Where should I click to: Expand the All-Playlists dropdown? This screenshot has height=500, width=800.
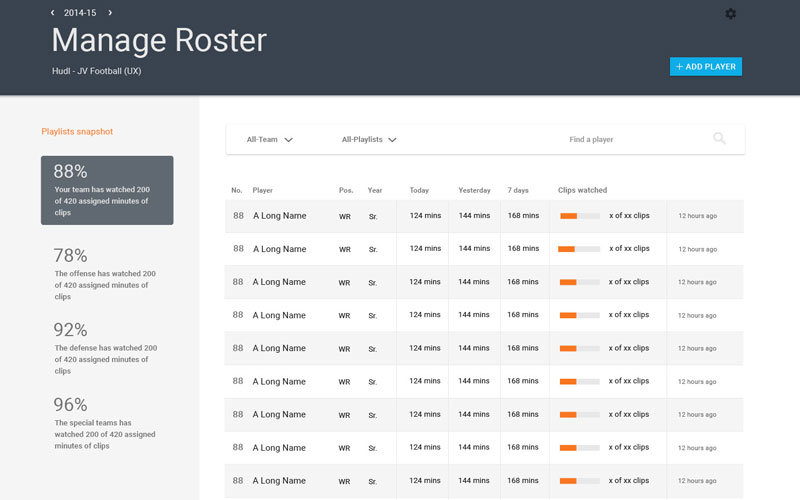click(369, 140)
